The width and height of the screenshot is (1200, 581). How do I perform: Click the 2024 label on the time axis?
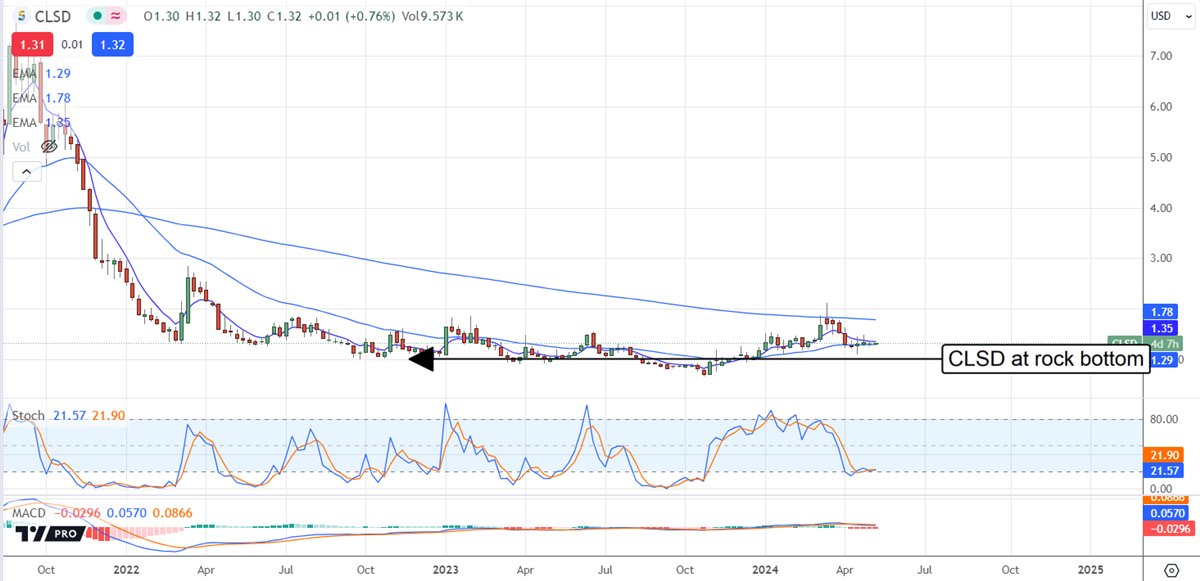coord(764,568)
